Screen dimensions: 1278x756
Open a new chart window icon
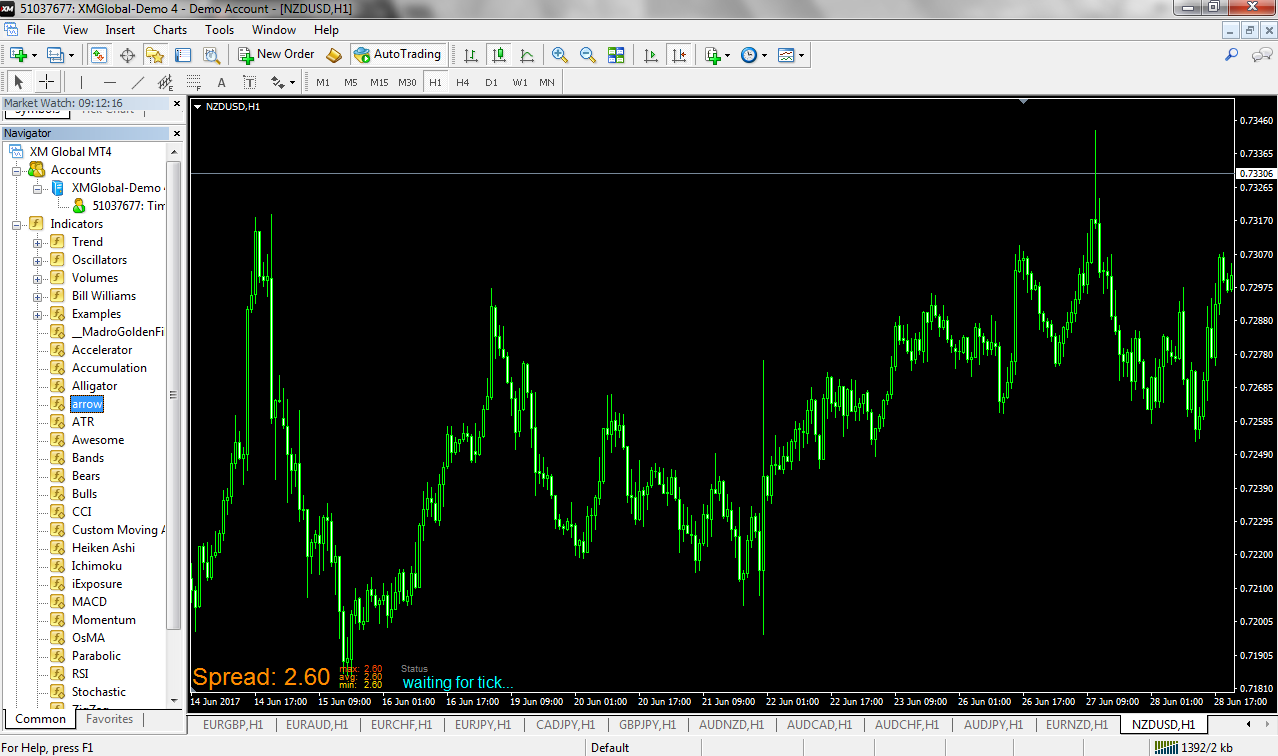point(18,55)
